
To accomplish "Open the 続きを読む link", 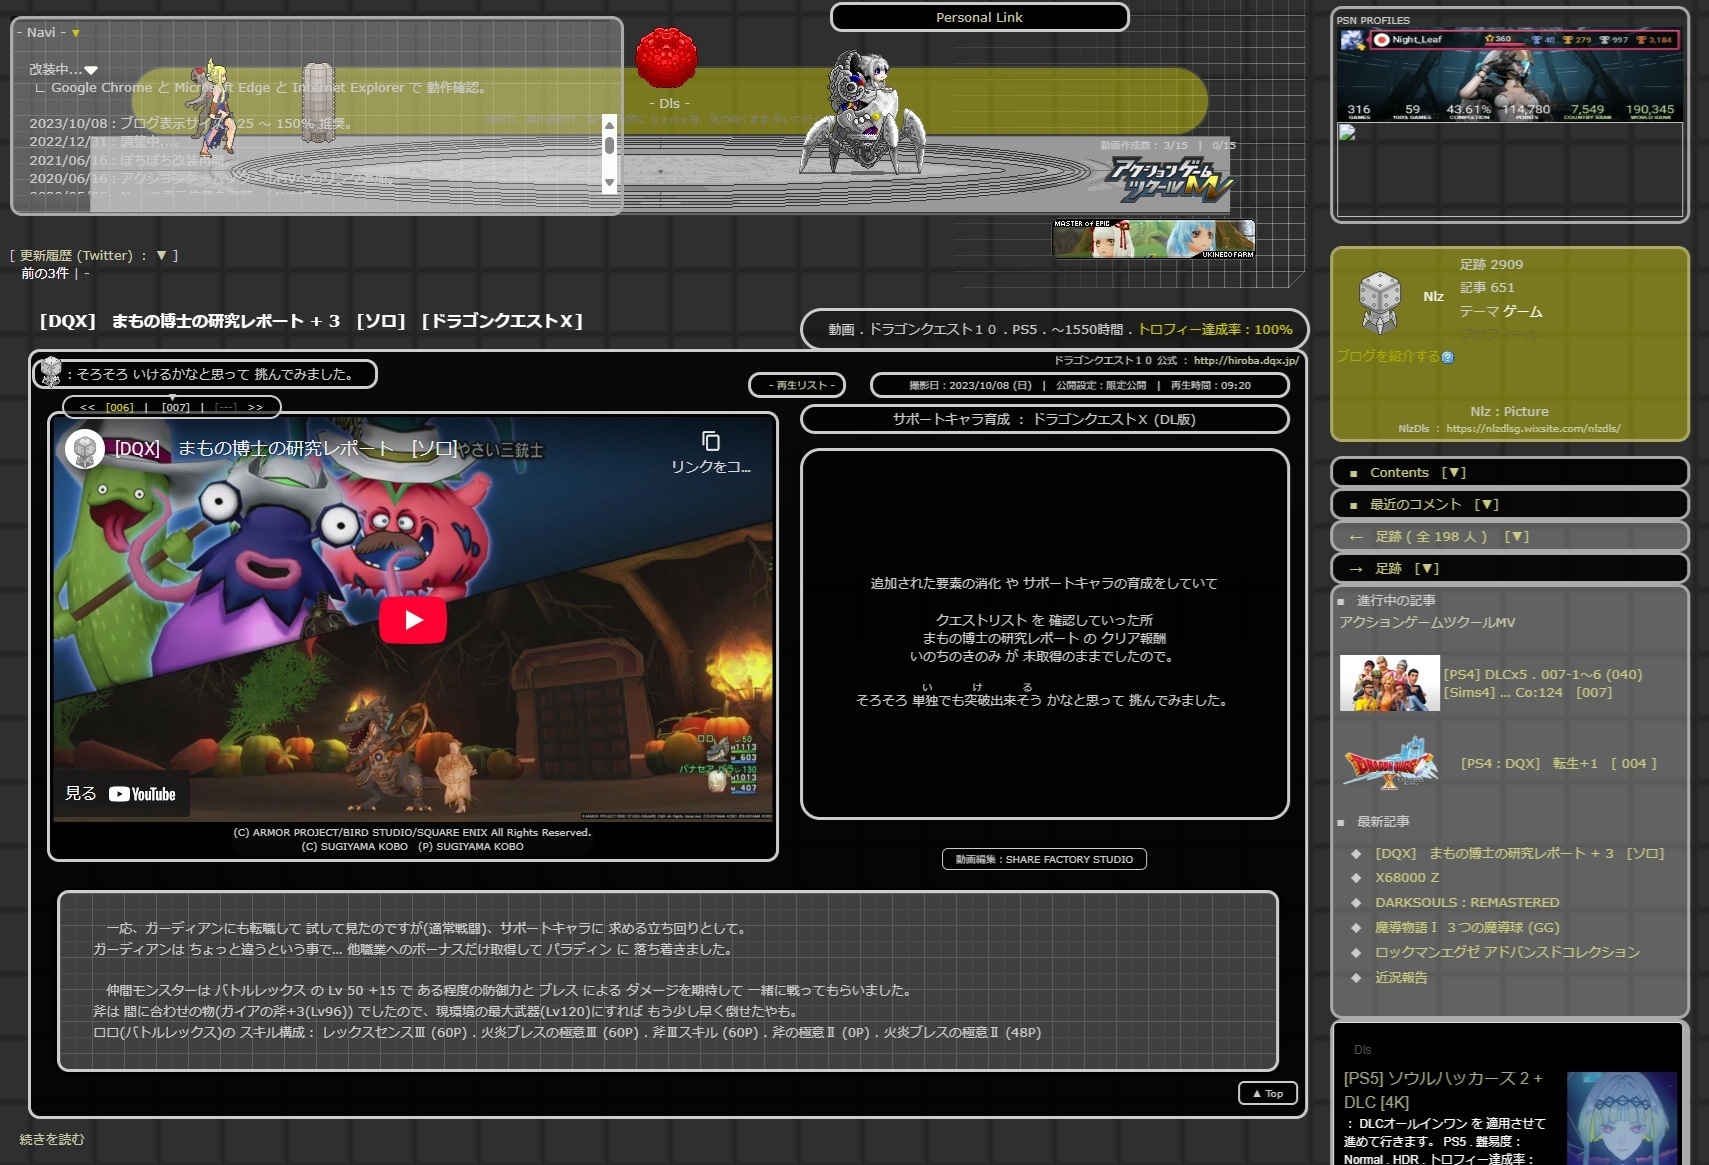I will click(x=52, y=1139).
